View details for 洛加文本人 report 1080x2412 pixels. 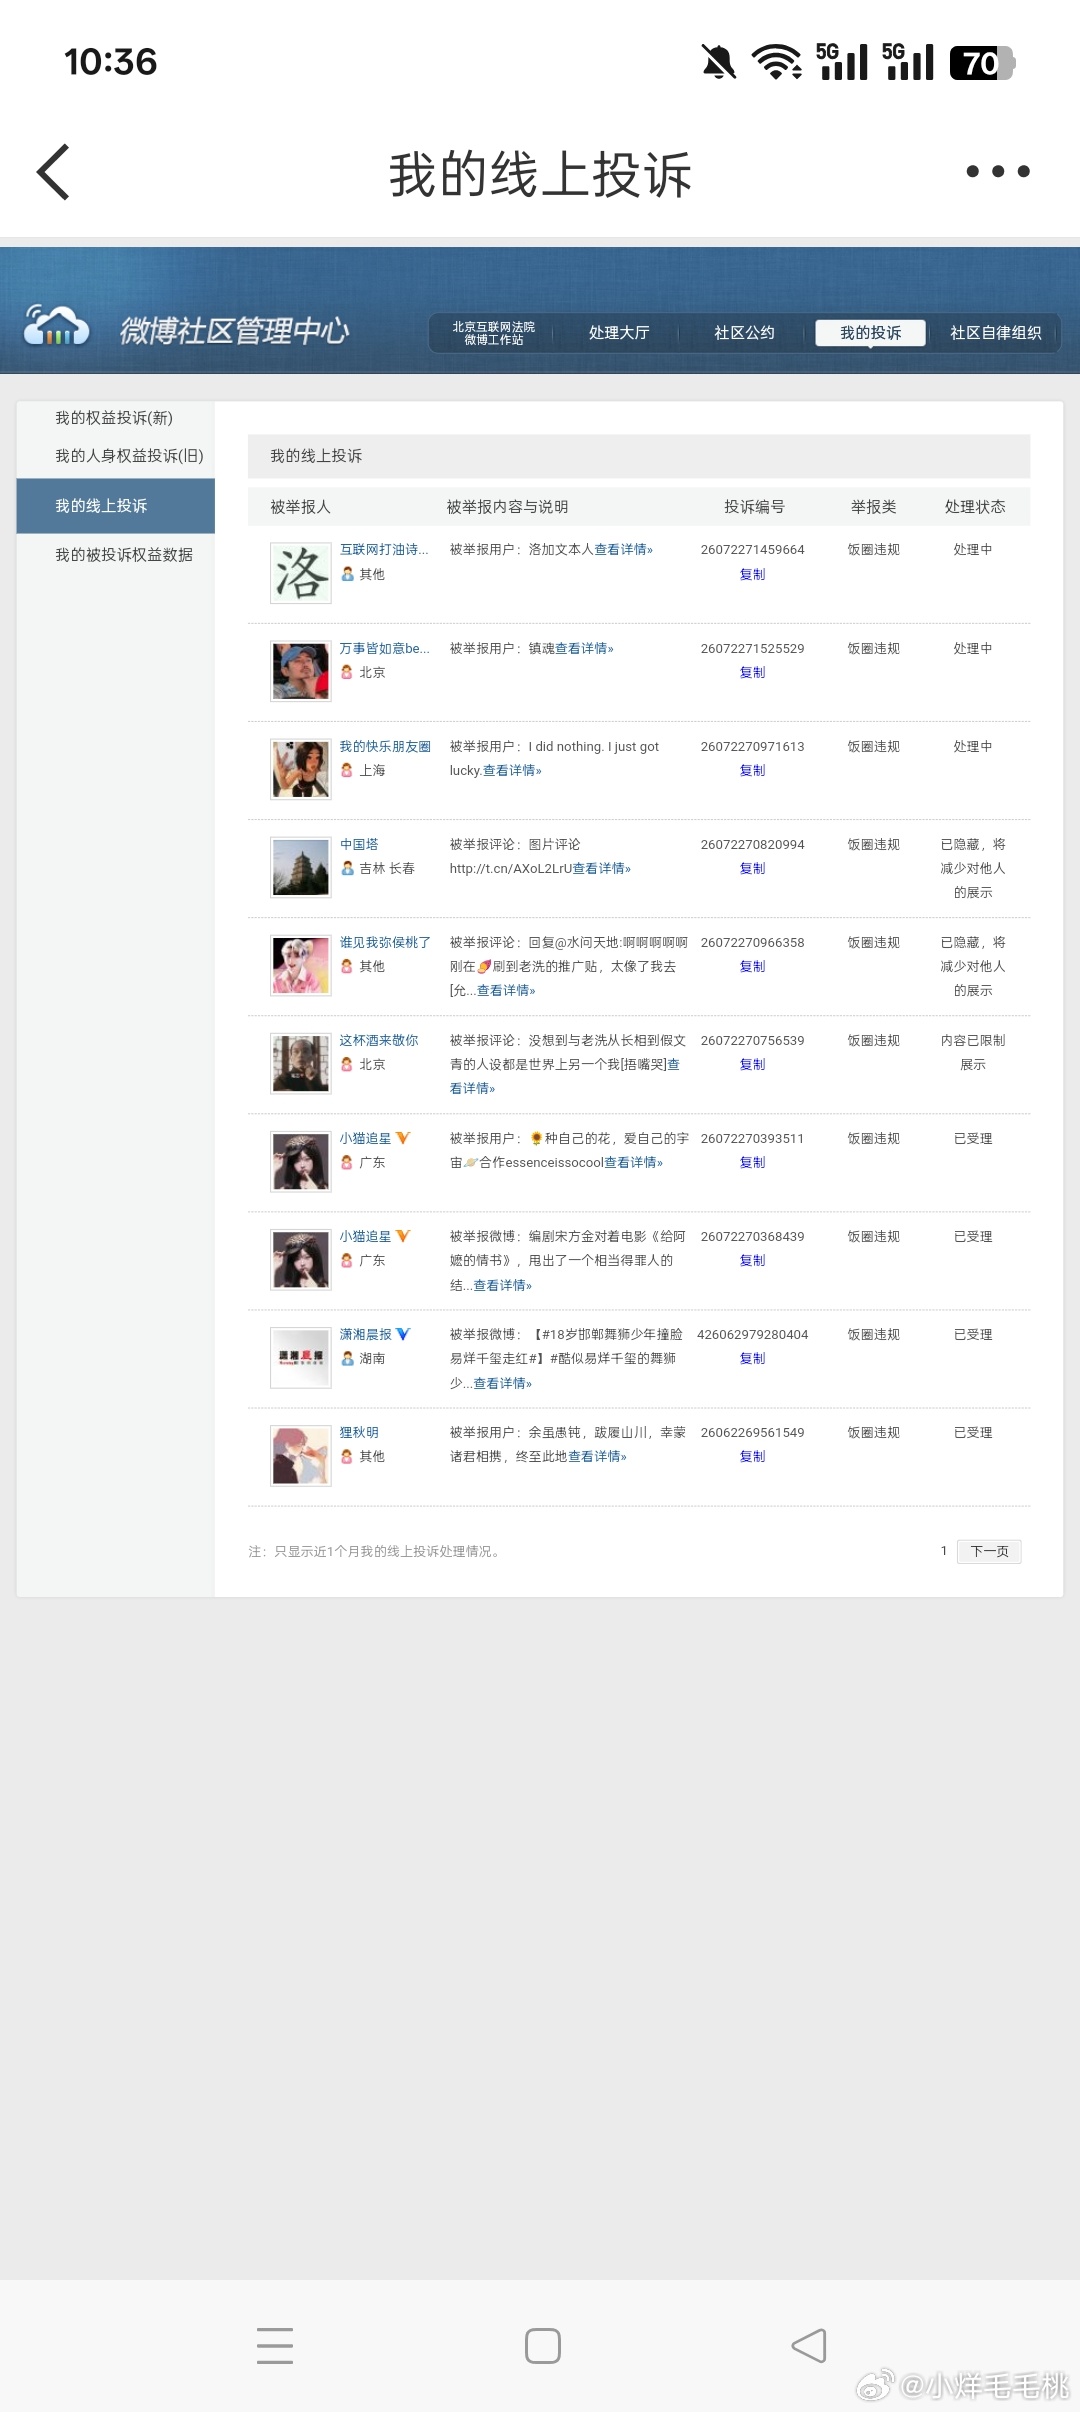(x=623, y=549)
